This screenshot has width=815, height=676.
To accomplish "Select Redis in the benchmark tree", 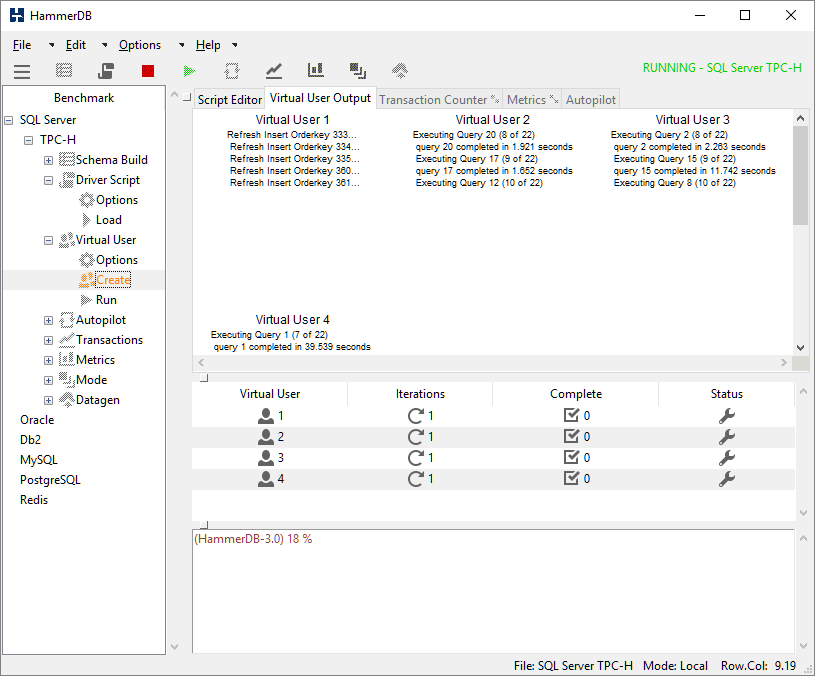I will (34, 500).
